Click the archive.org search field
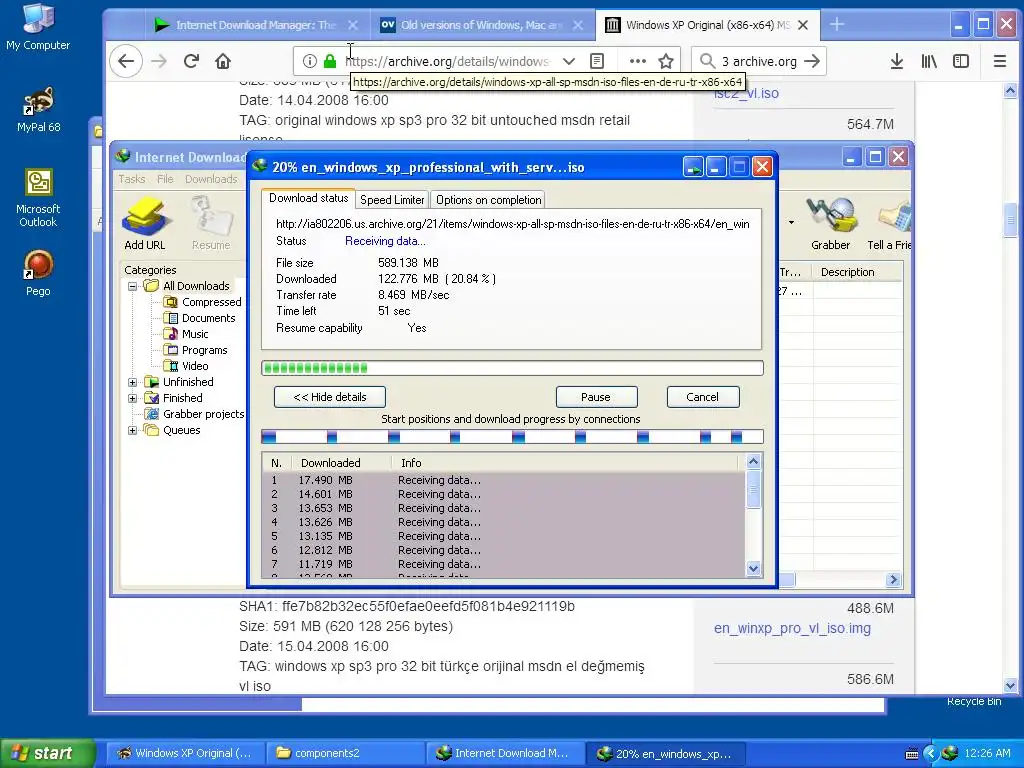The width and height of the screenshot is (1024, 768). pyautogui.click(x=758, y=61)
